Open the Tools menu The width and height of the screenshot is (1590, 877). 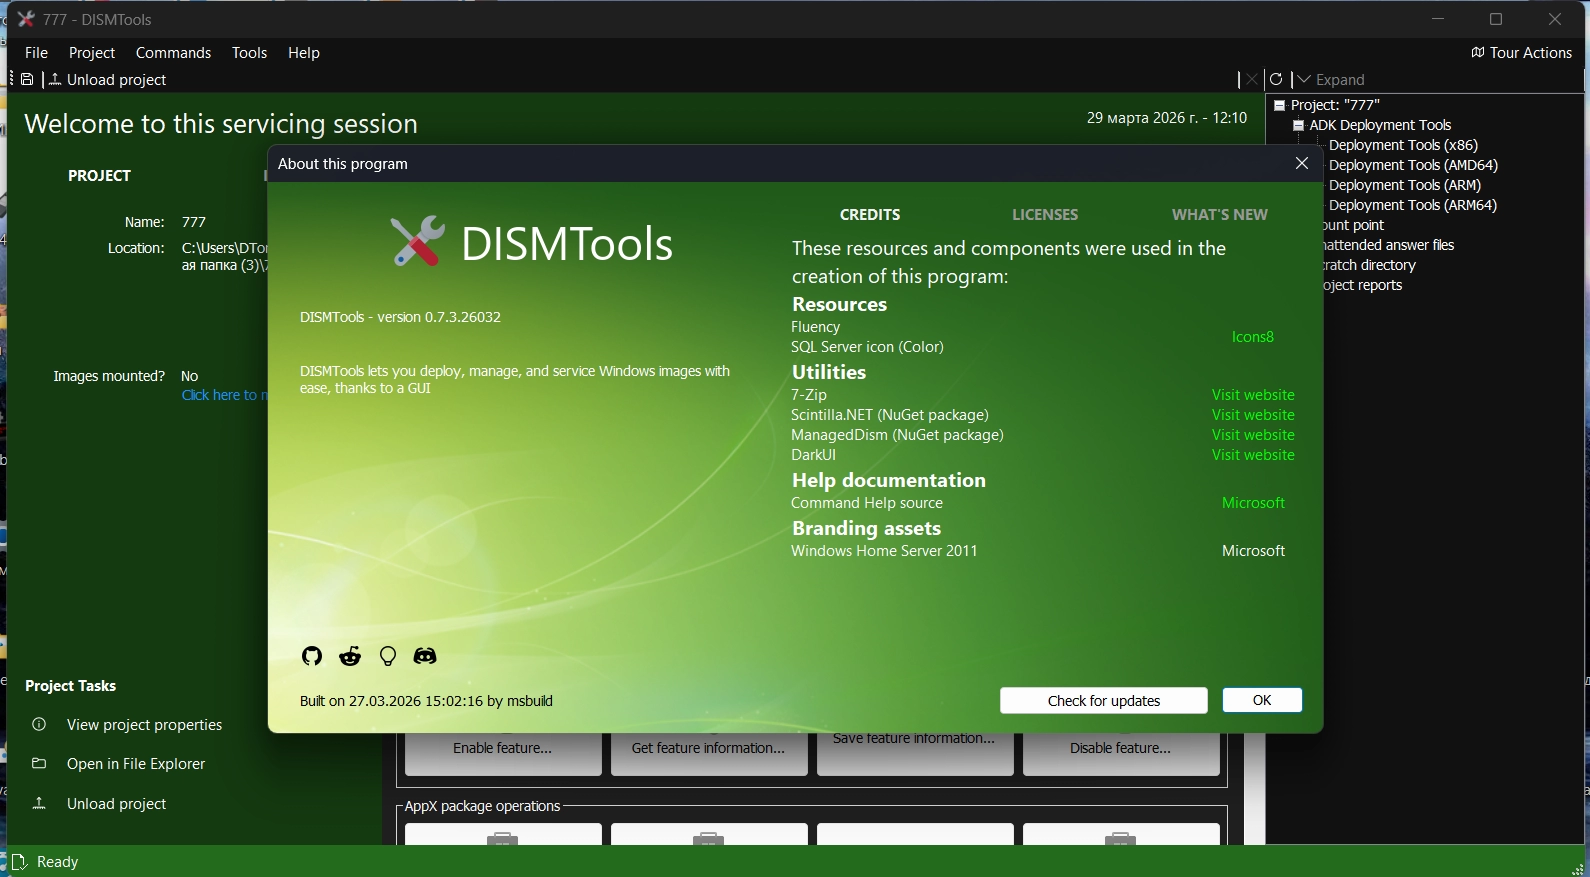tap(249, 53)
